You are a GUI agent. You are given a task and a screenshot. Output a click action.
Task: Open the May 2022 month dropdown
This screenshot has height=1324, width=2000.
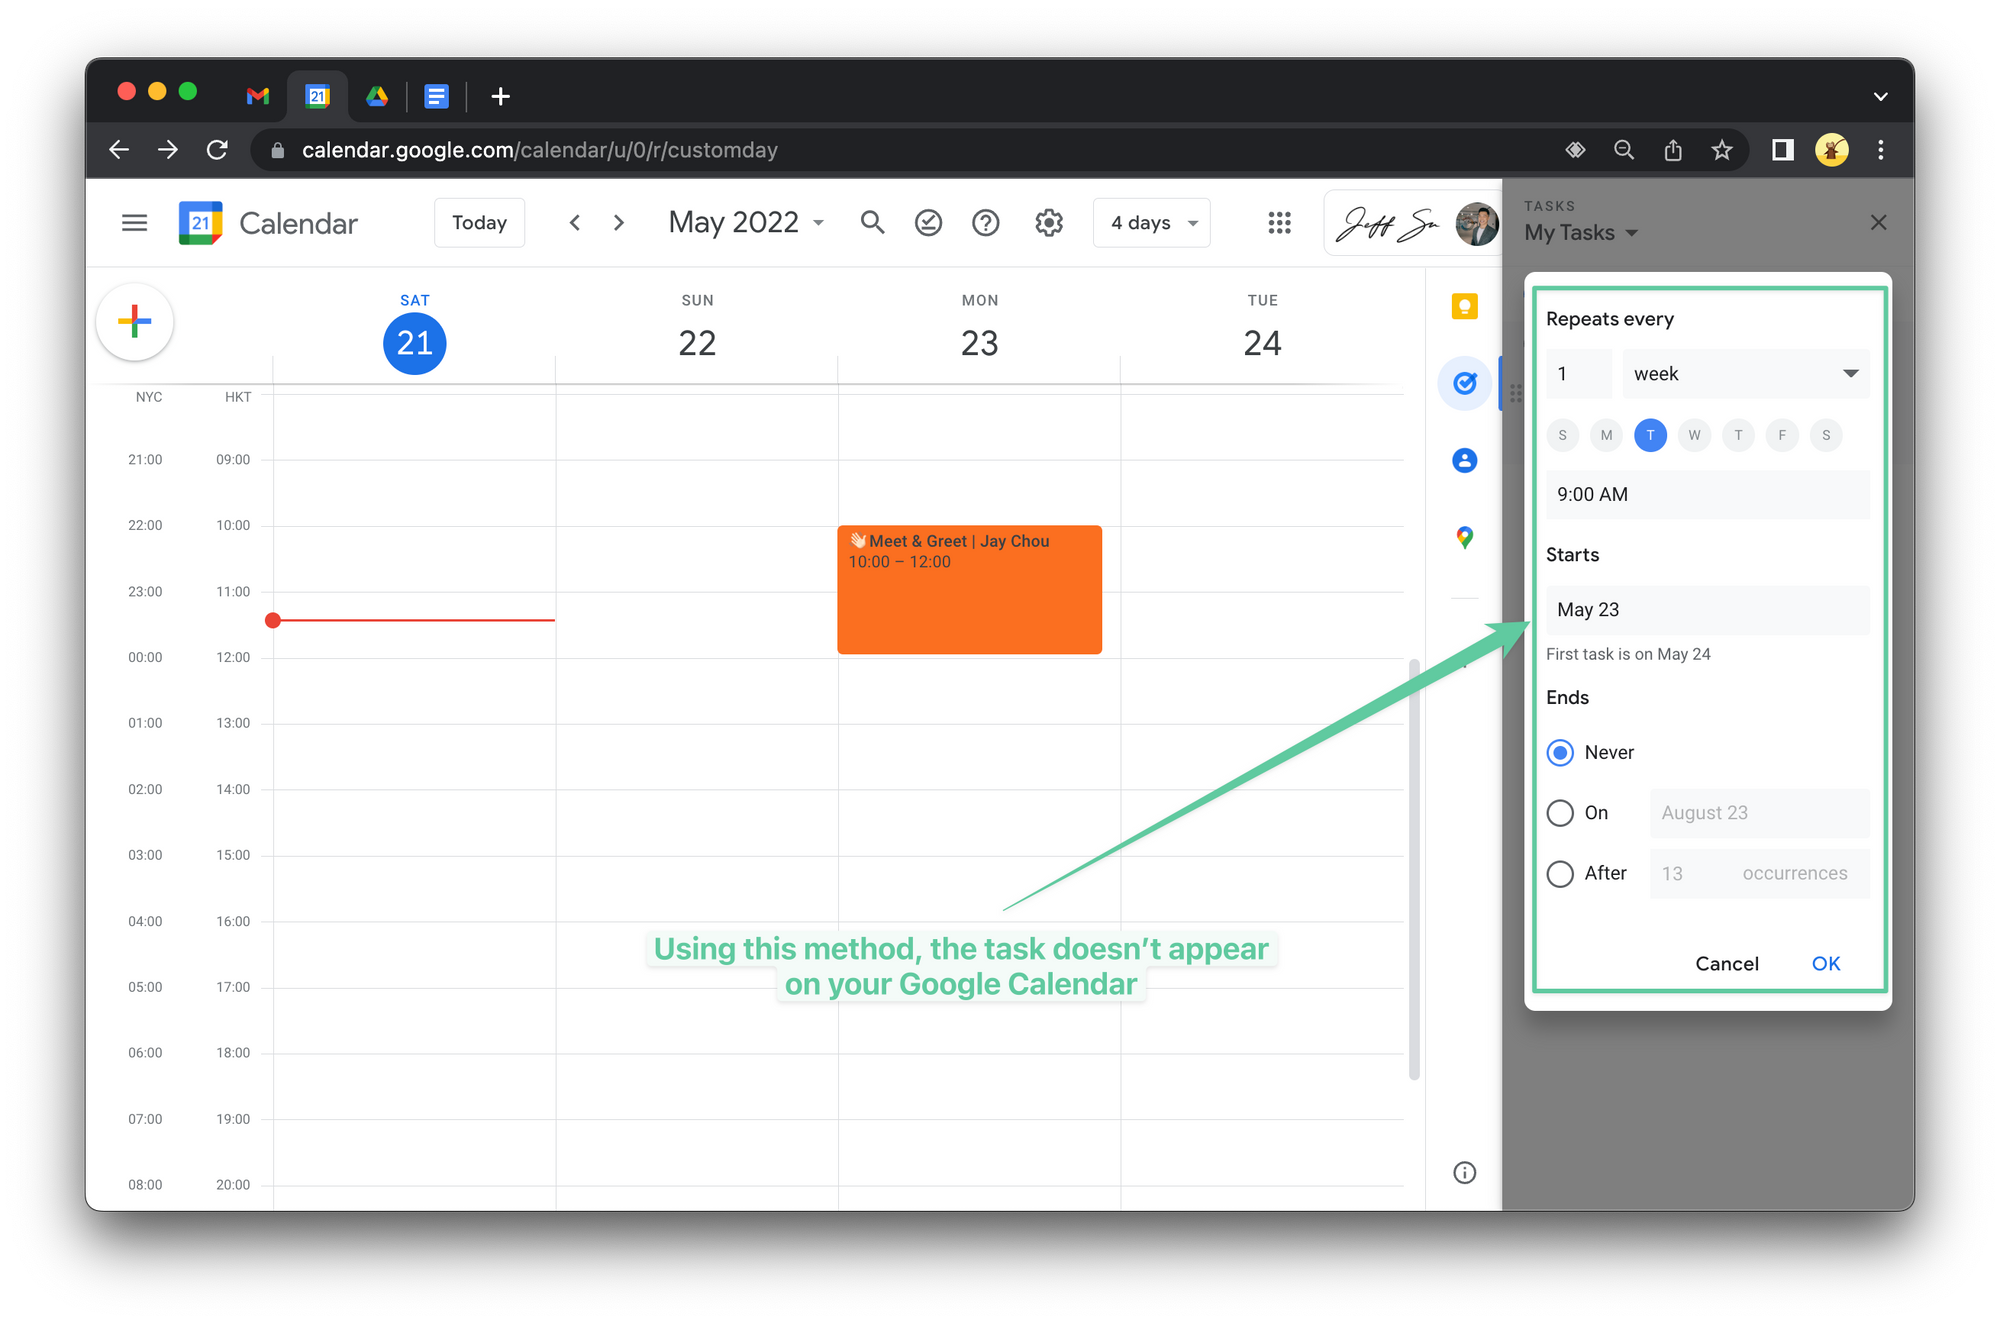746,223
